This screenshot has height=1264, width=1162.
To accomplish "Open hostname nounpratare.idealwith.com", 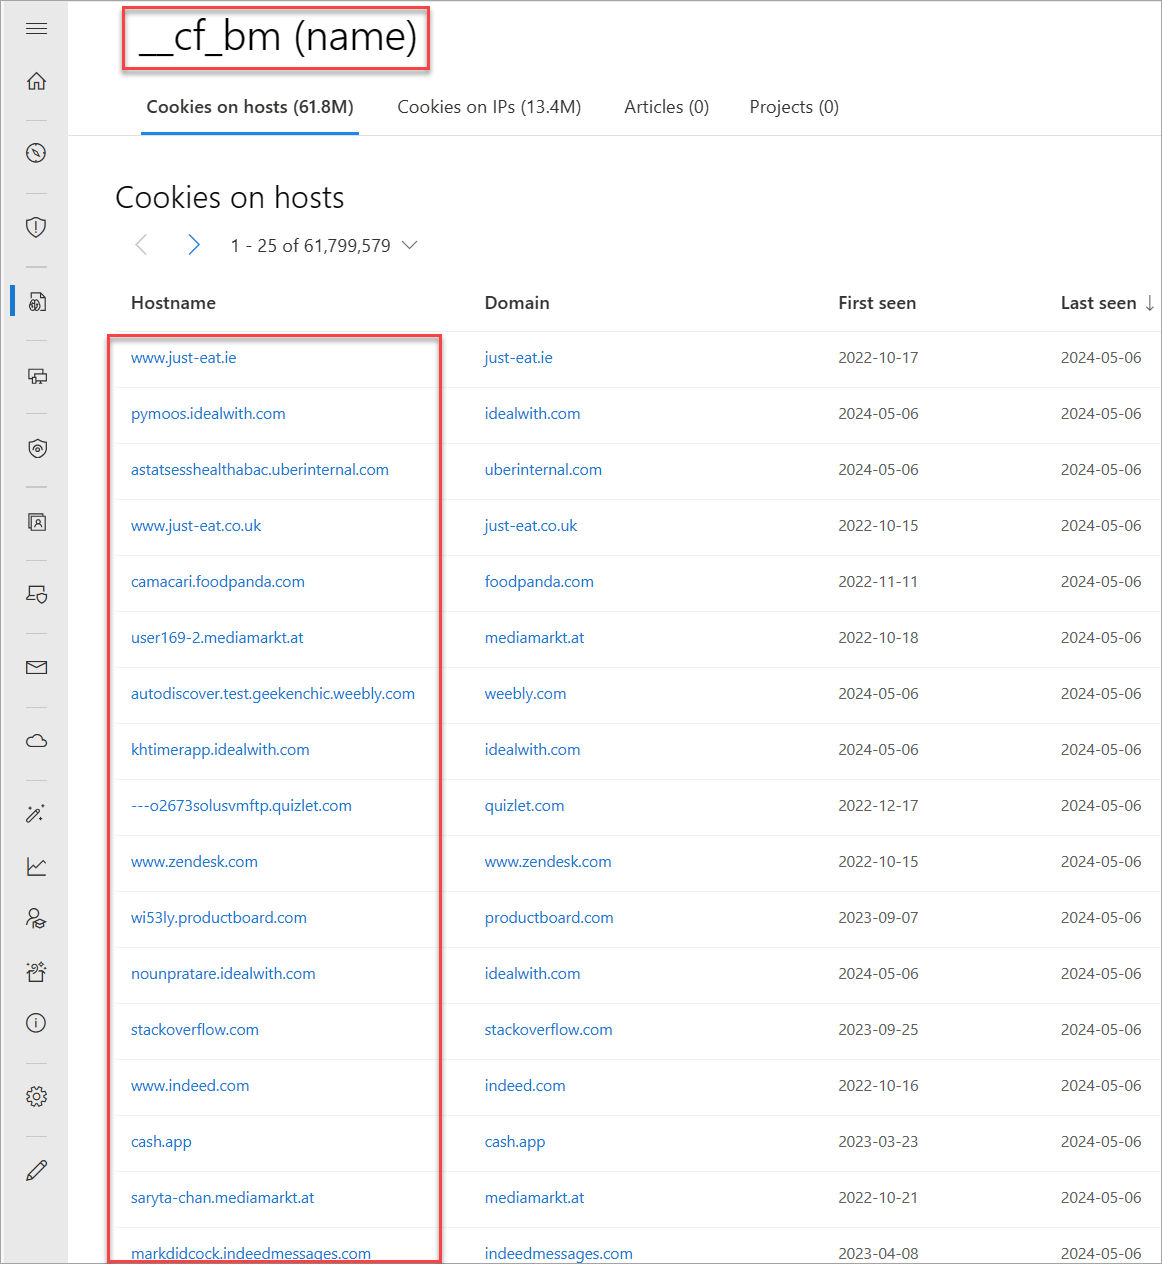I will click(x=223, y=974).
